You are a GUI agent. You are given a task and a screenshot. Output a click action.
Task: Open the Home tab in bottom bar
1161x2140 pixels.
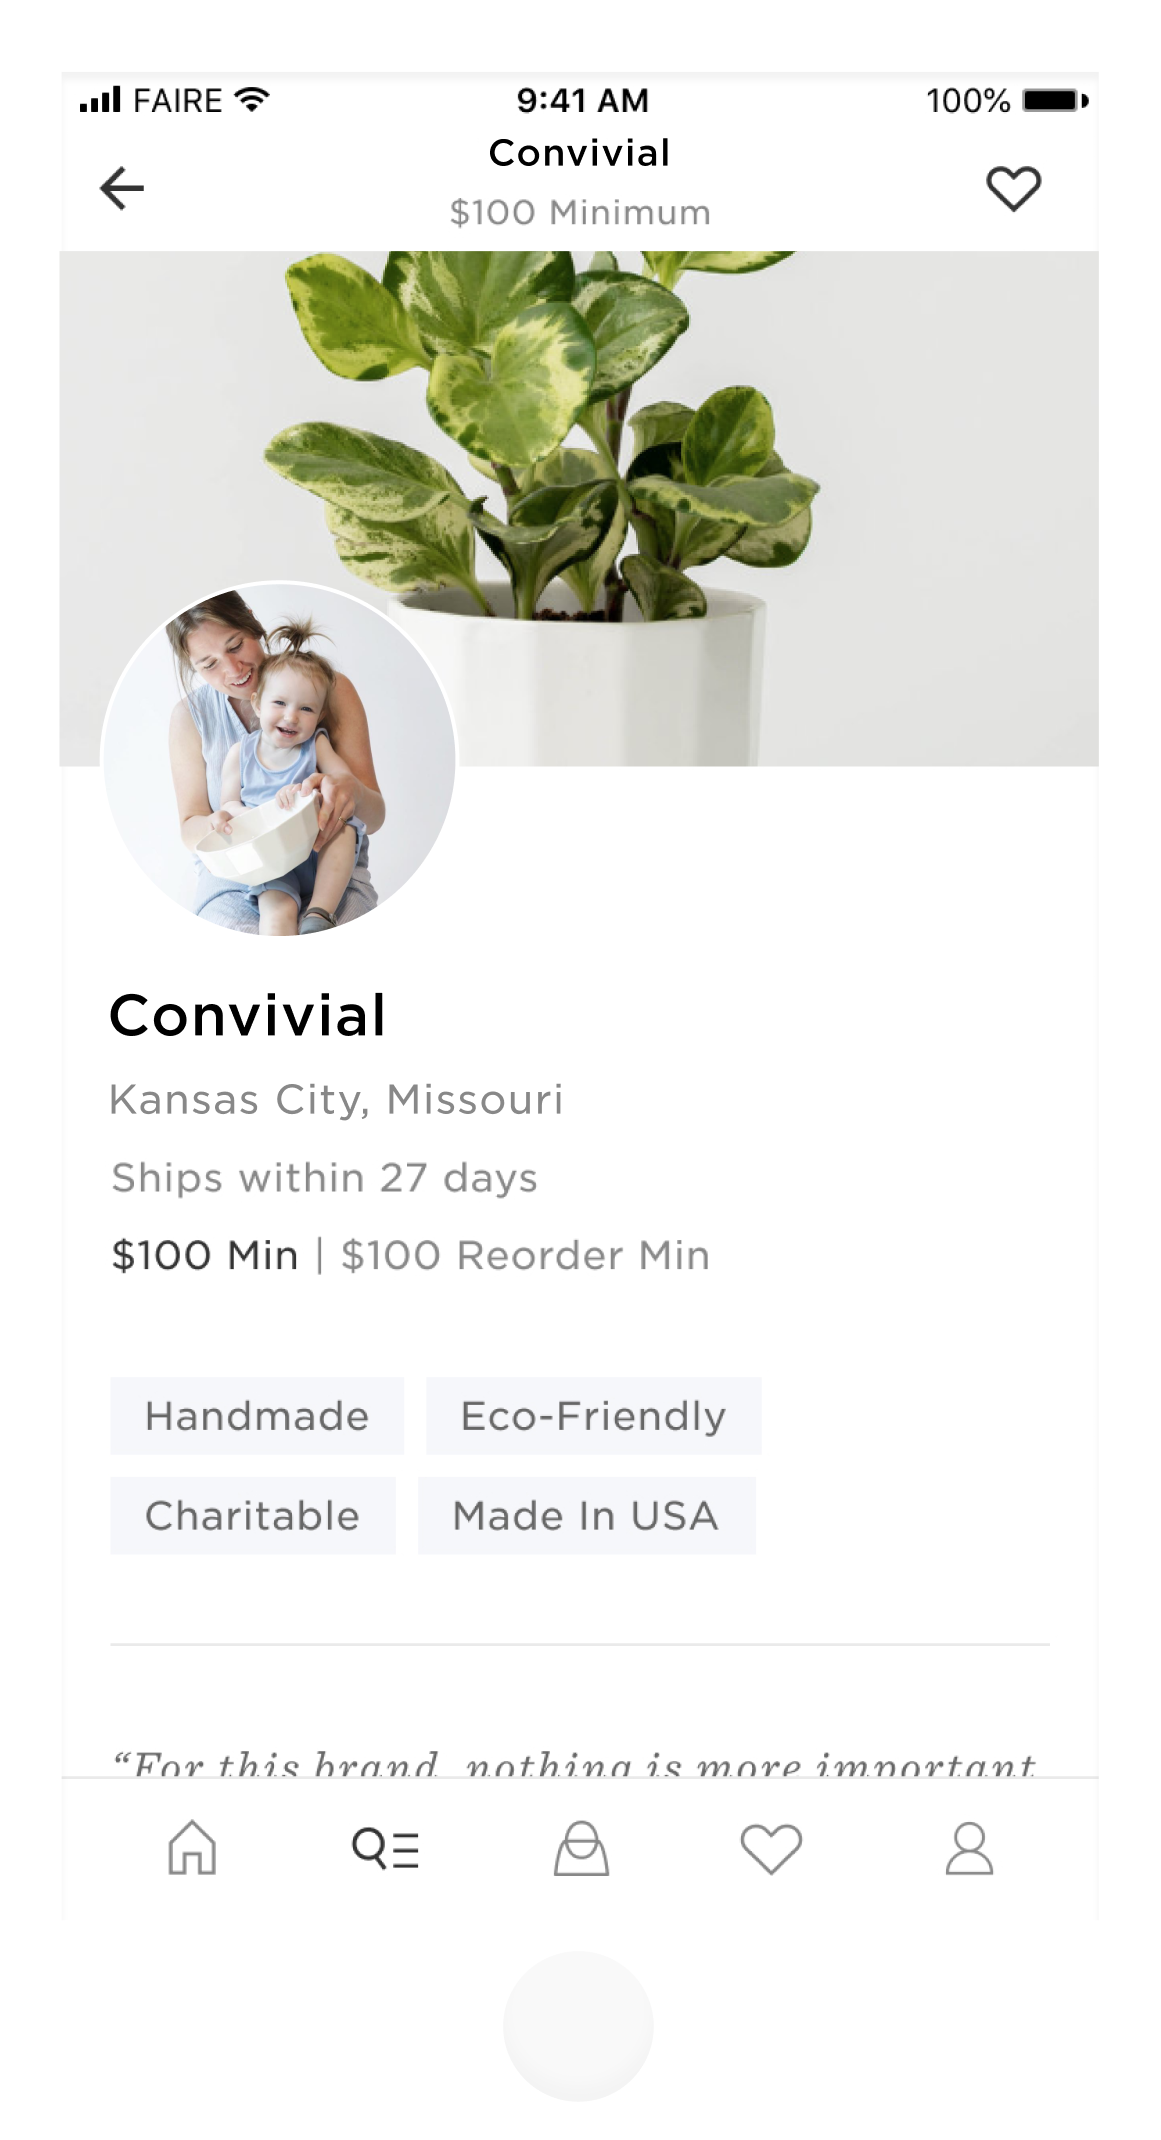click(x=192, y=1847)
